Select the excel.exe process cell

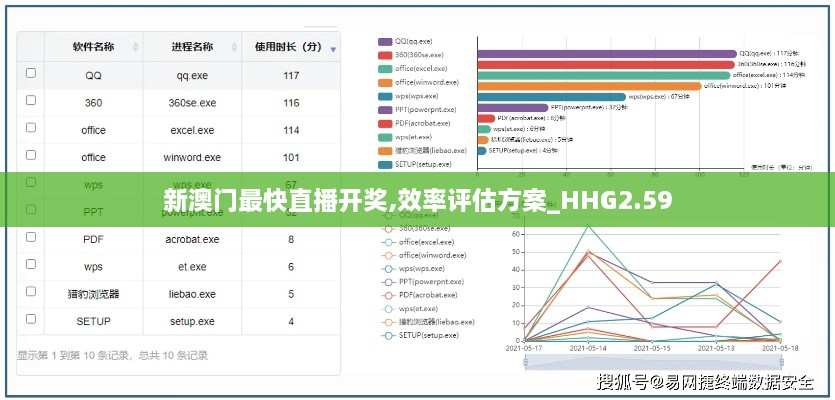coord(192,130)
